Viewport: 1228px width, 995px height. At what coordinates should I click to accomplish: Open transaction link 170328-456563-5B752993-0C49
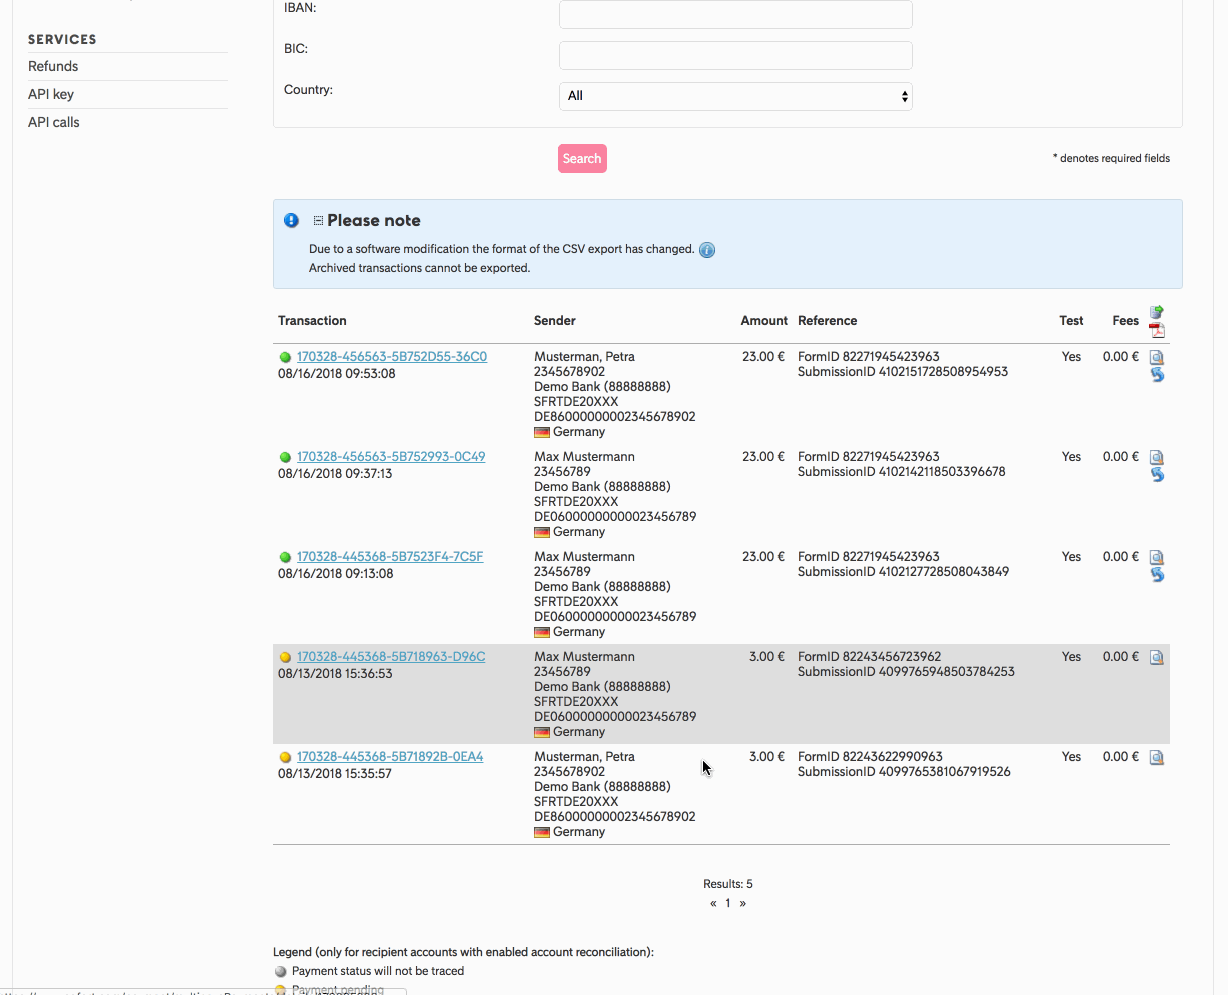coord(391,457)
